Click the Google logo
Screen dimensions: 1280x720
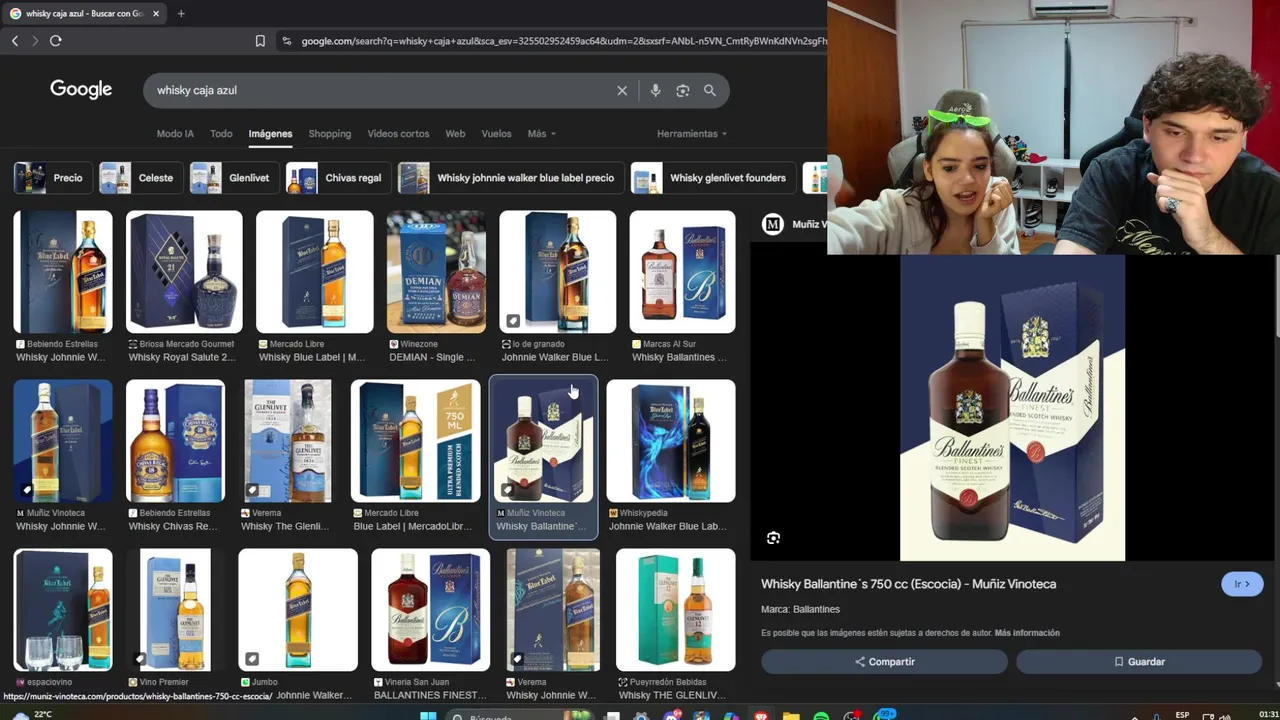pyautogui.click(x=81, y=89)
